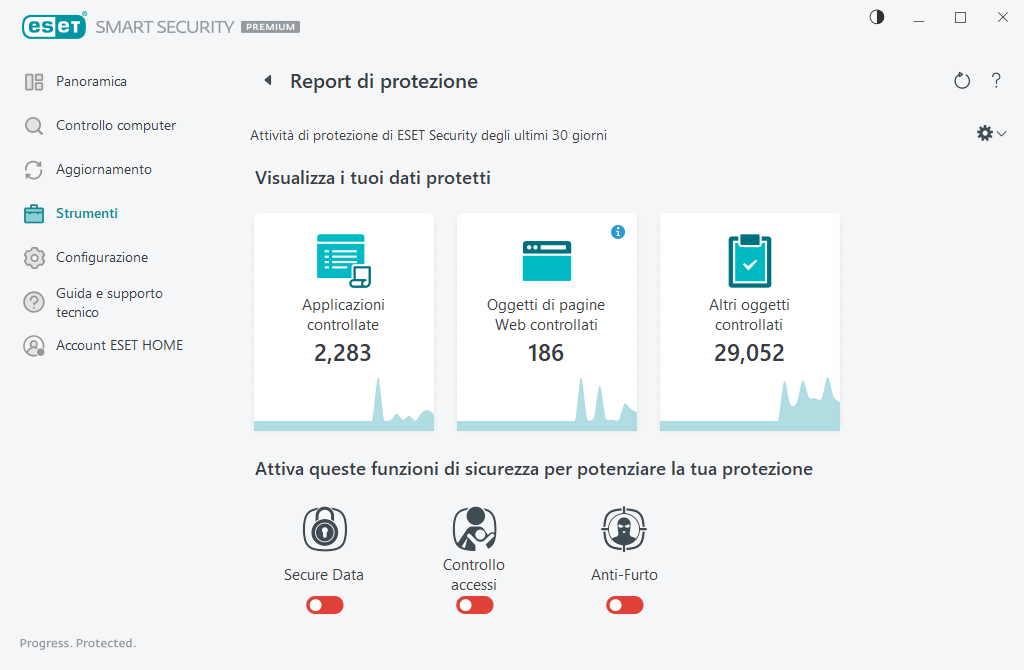Click the Anti-Furto thief icon

point(624,529)
